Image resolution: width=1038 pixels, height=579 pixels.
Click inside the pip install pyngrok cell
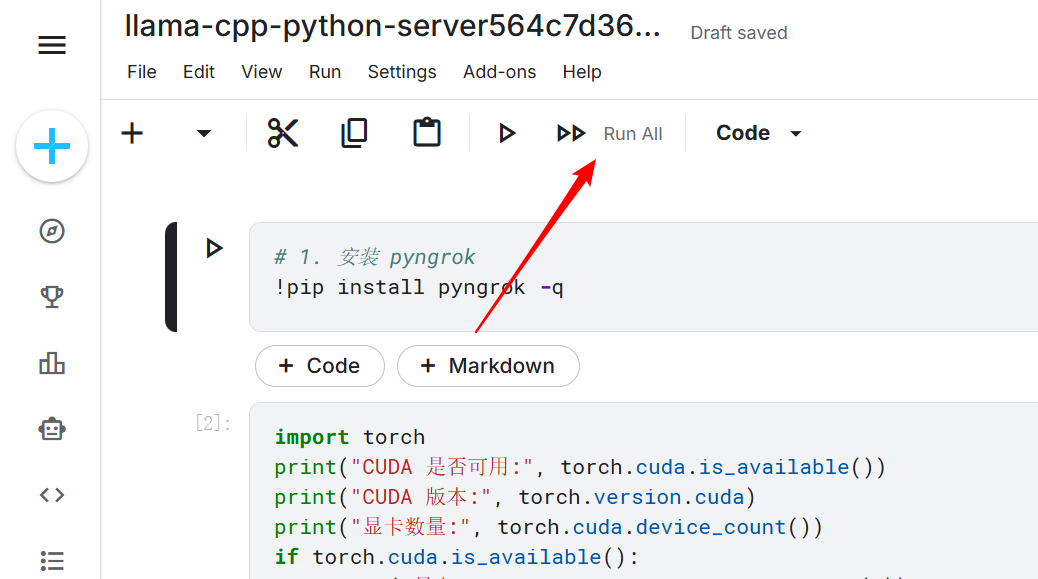pos(643,277)
